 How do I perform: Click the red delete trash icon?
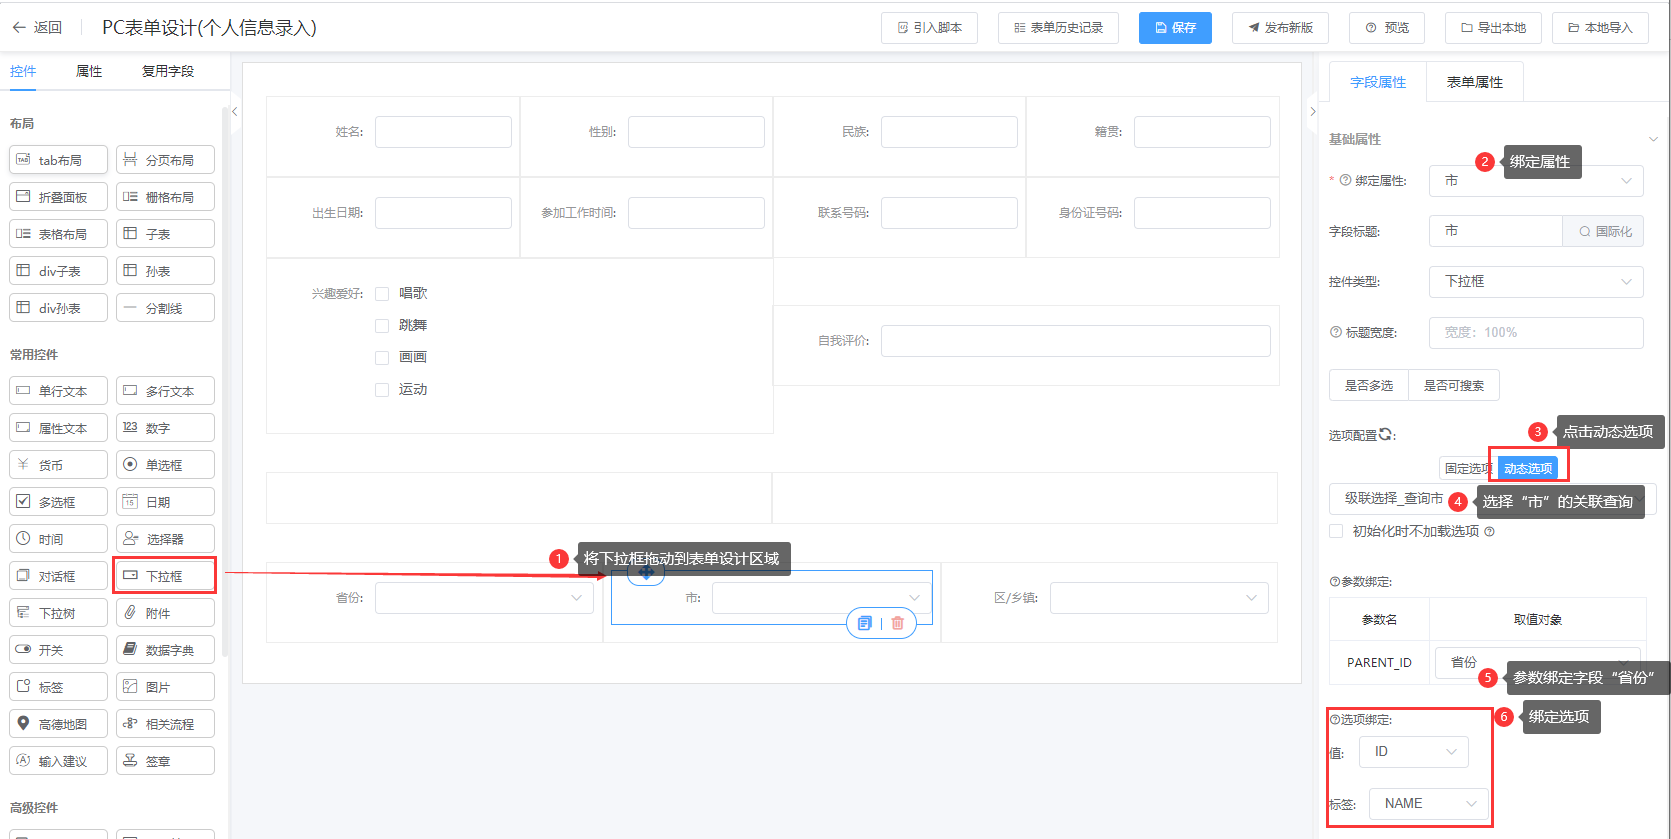point(898,623)
